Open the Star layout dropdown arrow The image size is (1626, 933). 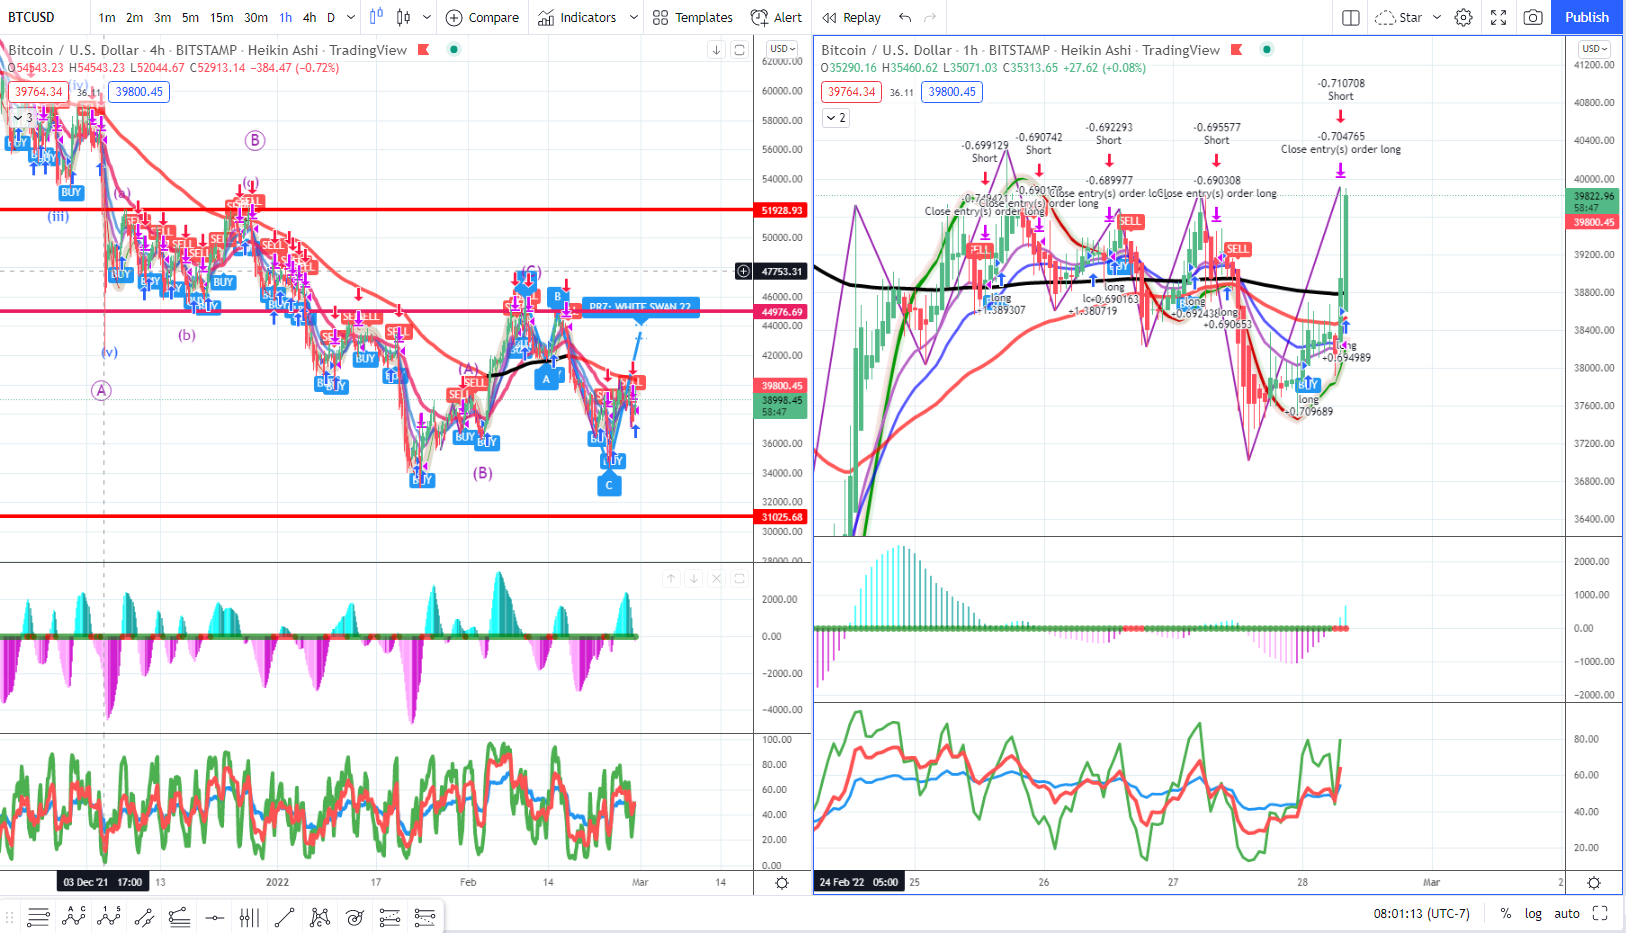click(1437, 17)
